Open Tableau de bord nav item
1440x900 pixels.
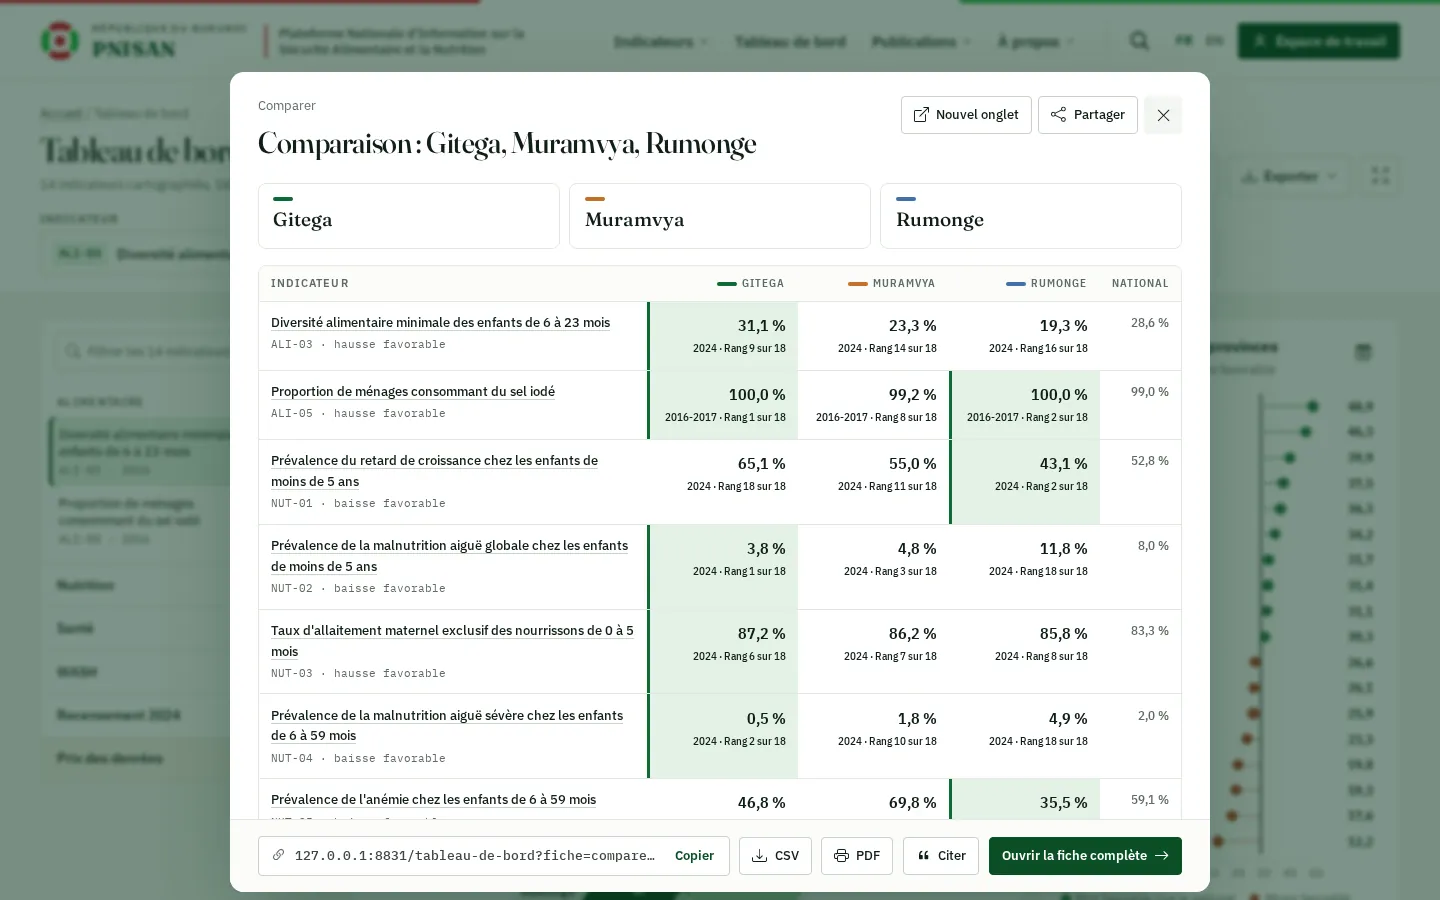pos(790,41)
